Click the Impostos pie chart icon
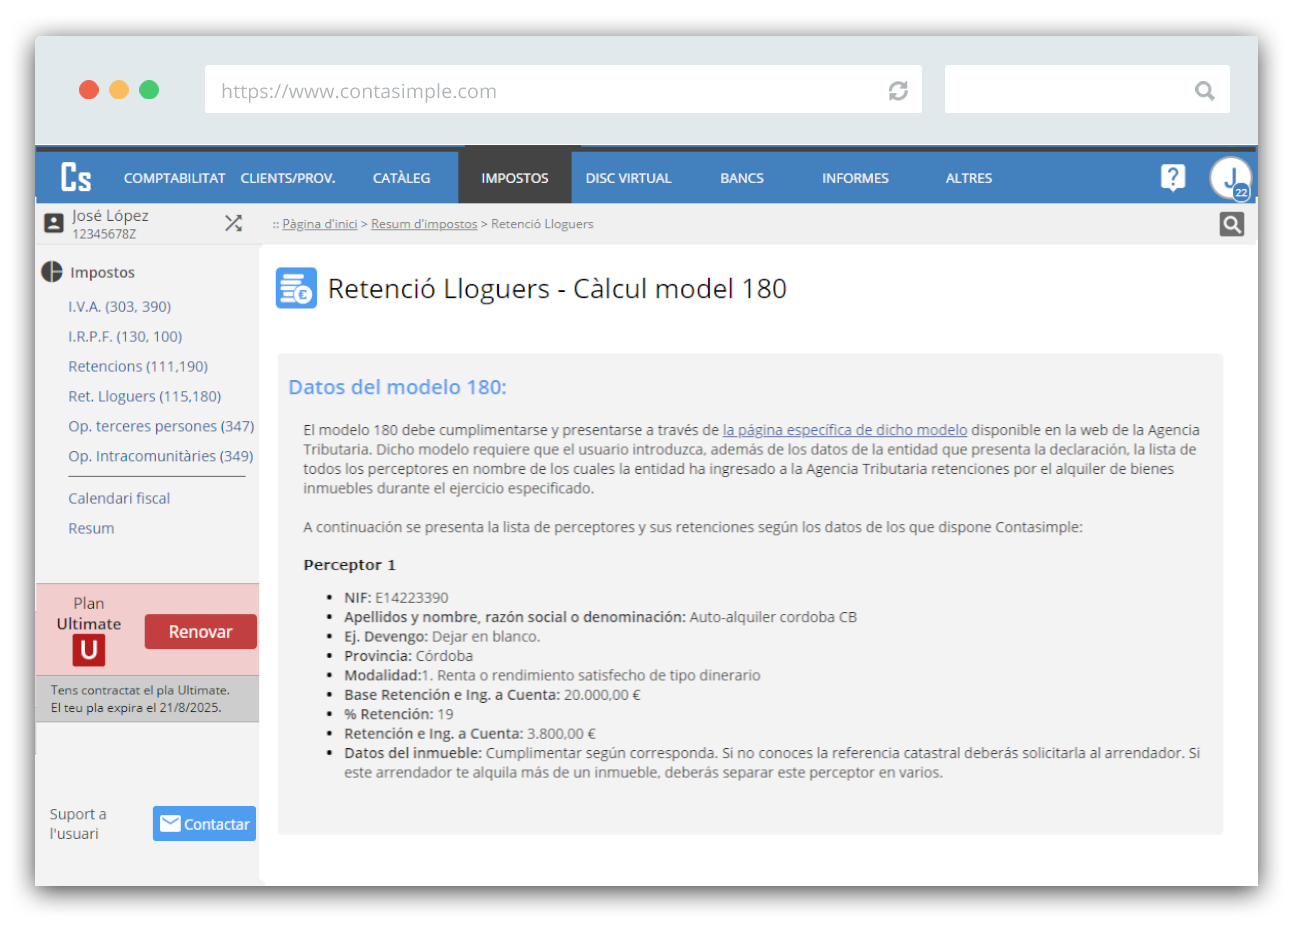The image size is (1293, 929). coord(52,271)
